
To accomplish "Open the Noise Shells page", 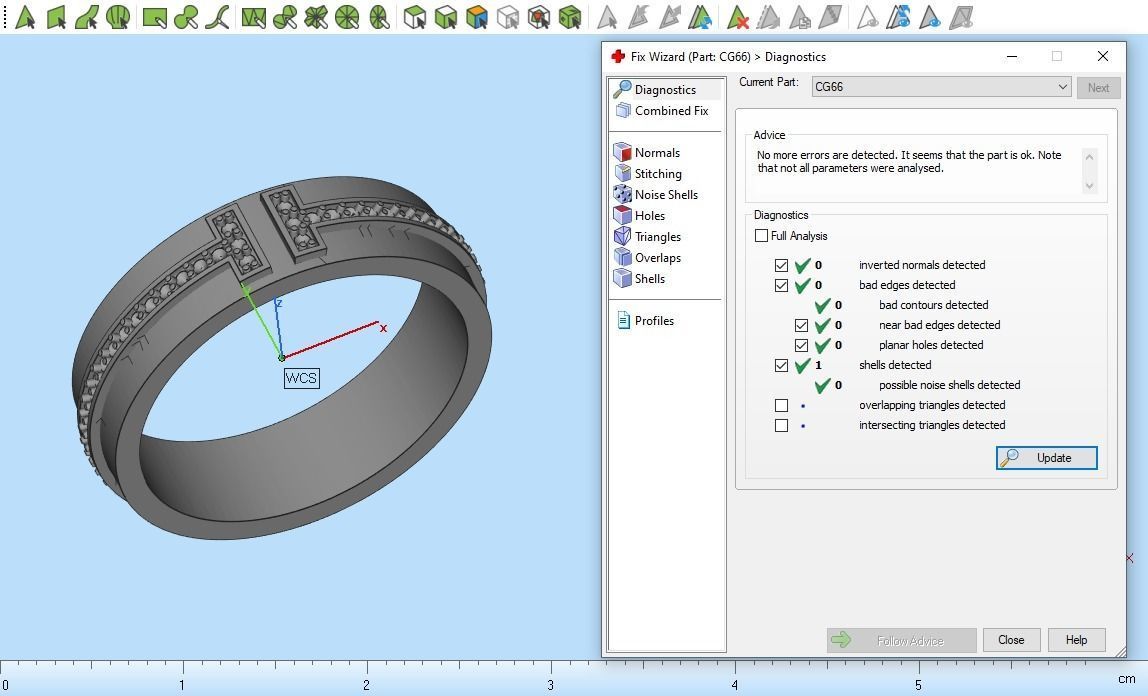I will coord(656,195).
